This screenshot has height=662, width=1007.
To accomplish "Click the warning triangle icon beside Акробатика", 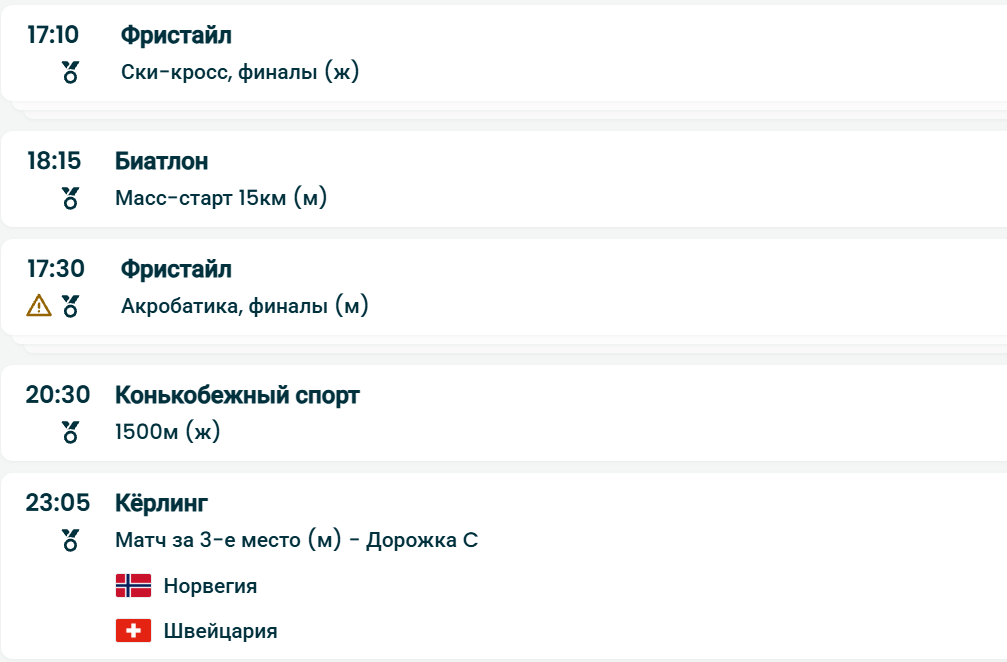I will point(39,306).
